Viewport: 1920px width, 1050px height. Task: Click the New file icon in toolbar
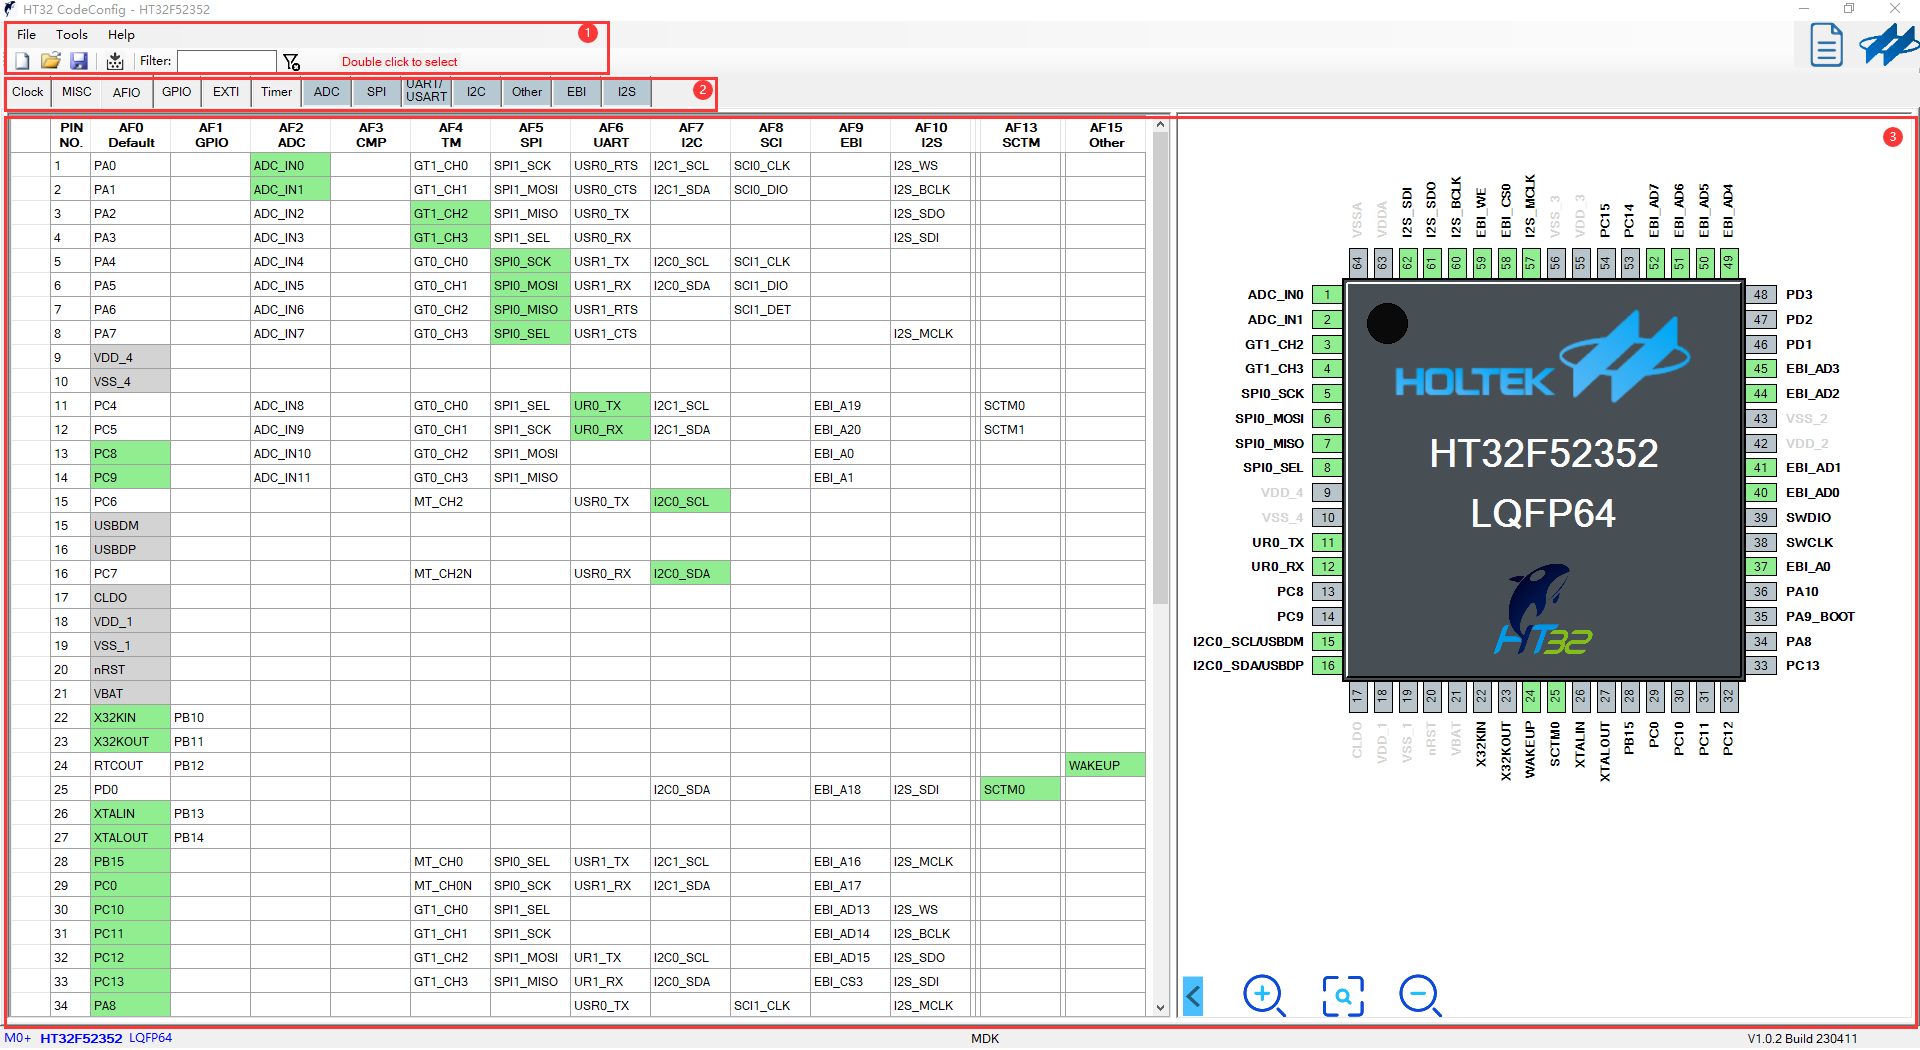(x=22, y=62)
